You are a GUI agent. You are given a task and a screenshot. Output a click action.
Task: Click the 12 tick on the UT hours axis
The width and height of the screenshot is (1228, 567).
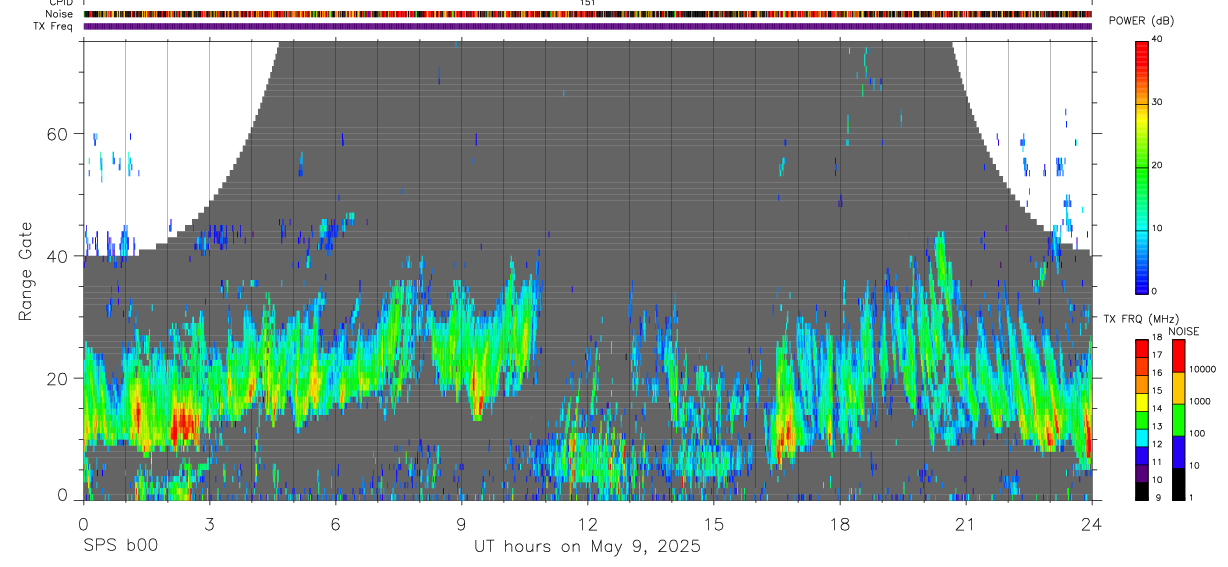click(587, 524)
